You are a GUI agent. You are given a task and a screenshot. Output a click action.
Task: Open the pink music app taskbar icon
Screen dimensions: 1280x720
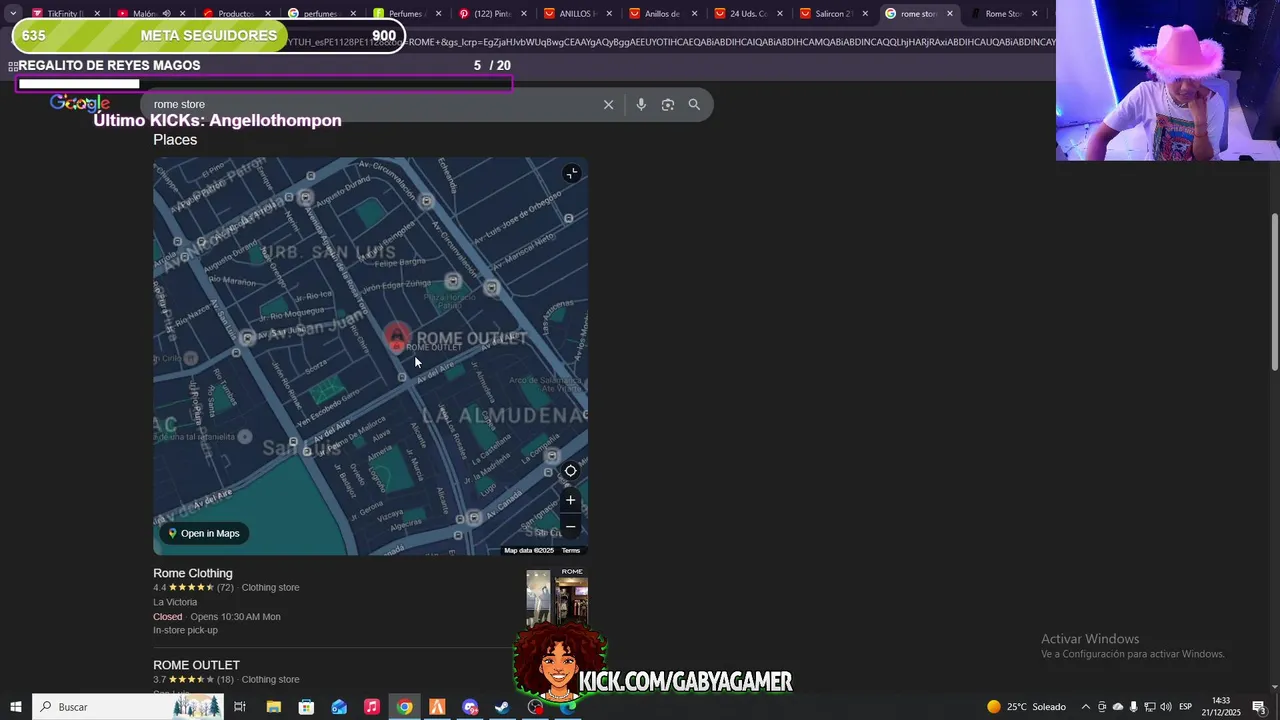pyautogui.click(x=372, y=707)
